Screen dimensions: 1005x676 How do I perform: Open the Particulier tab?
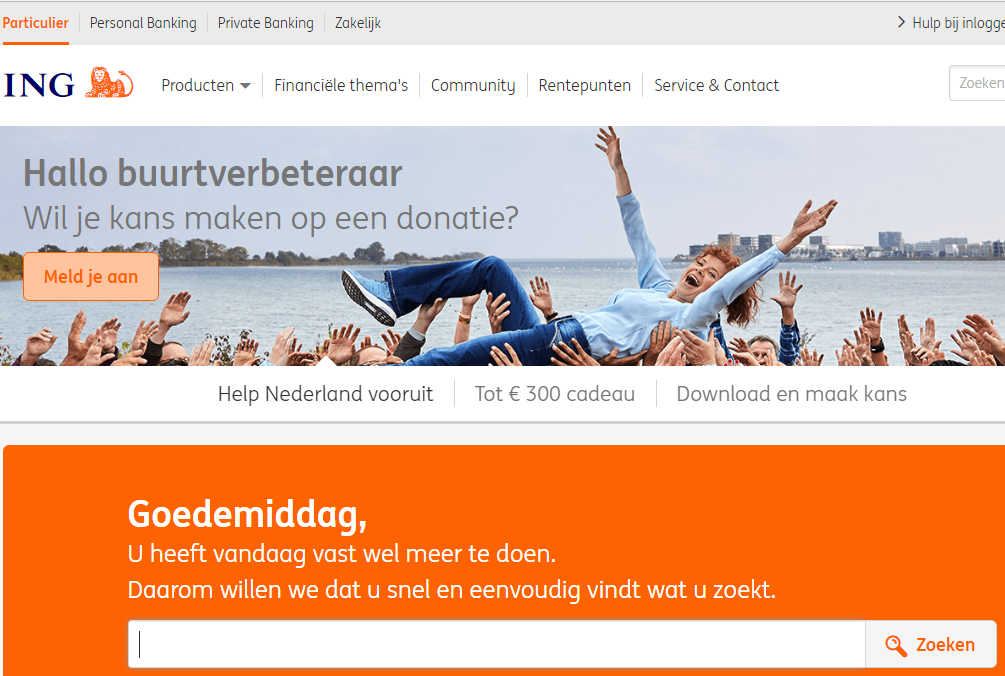point(35,23)
